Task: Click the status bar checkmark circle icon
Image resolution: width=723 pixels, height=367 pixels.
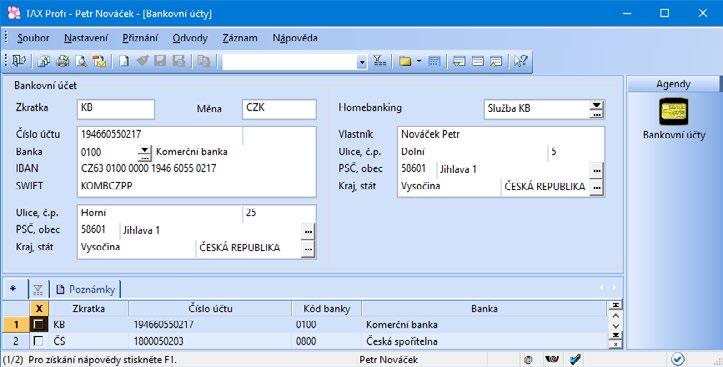Action: click(677, 359)
